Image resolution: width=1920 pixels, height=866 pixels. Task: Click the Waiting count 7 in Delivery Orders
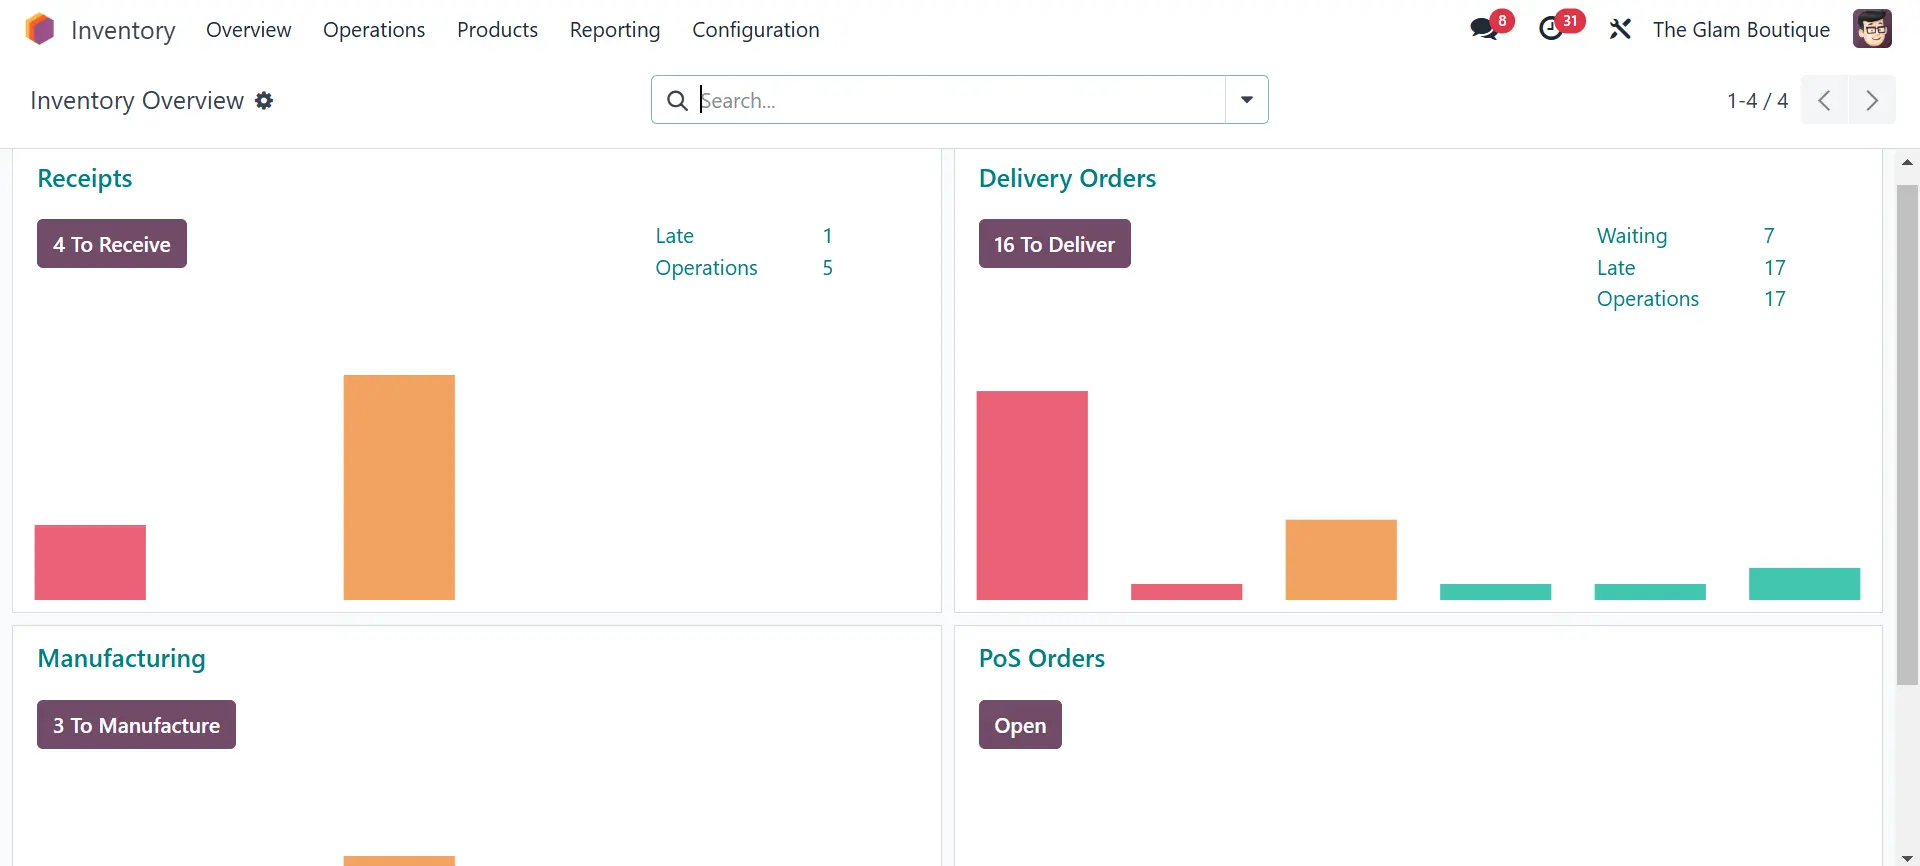pyautogui.click(x=1769, y=236)
